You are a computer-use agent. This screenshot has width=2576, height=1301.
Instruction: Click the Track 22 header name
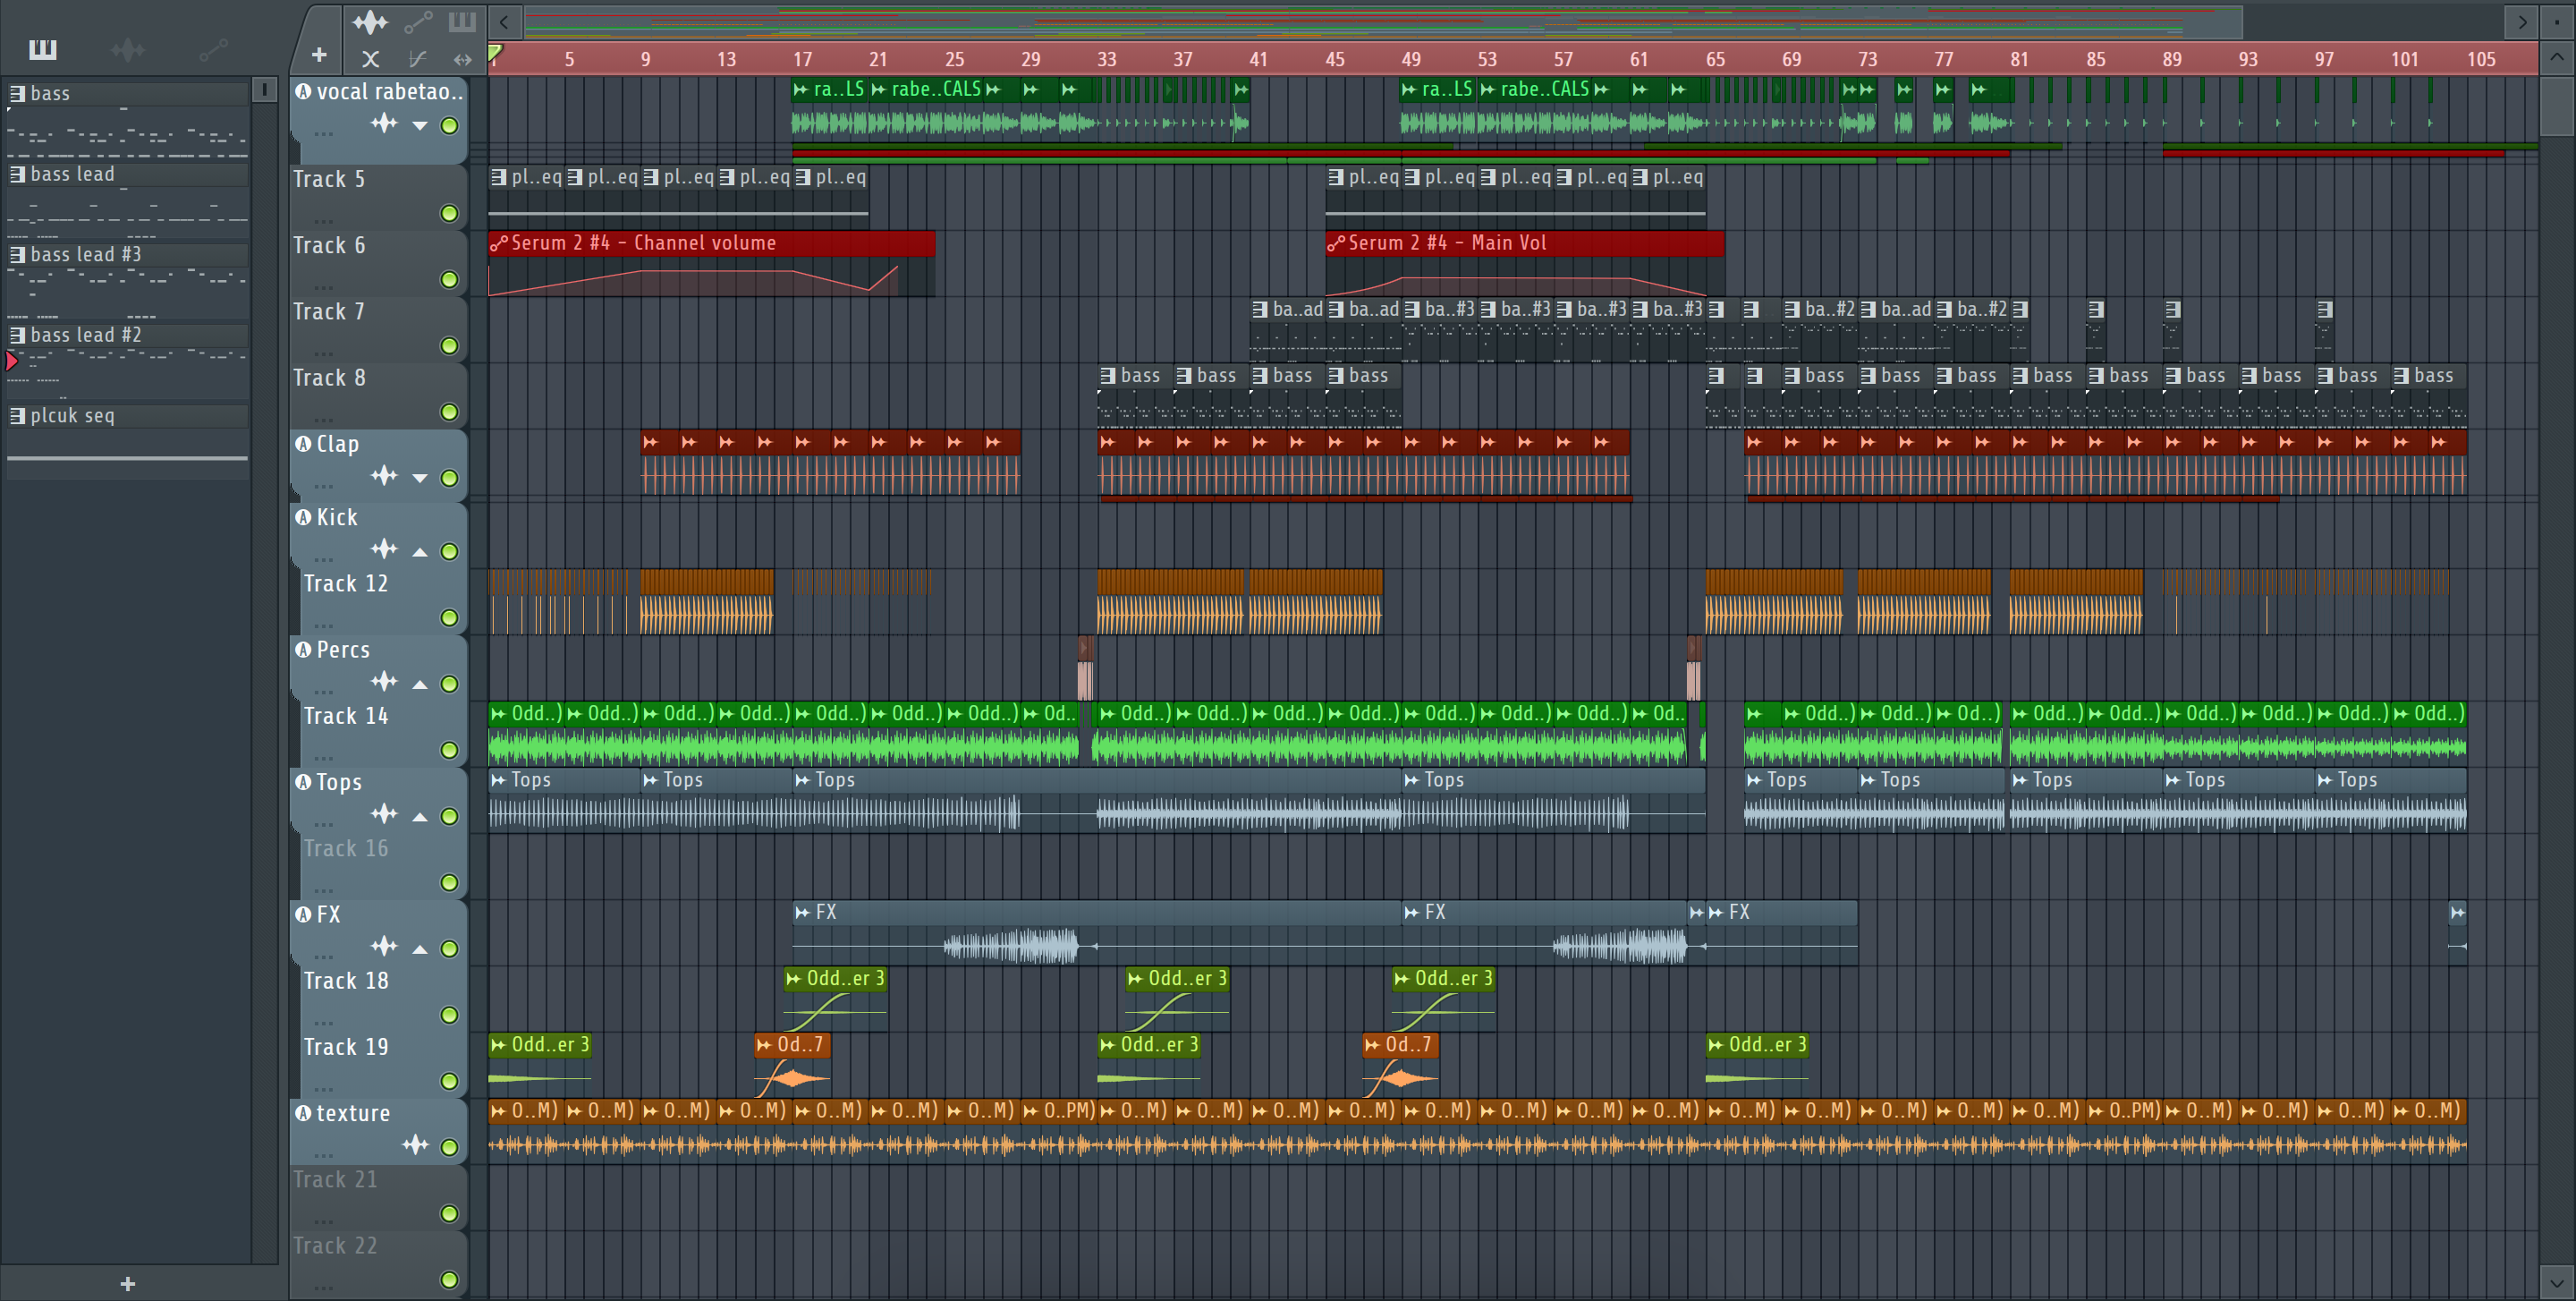tap(335, 1246)
